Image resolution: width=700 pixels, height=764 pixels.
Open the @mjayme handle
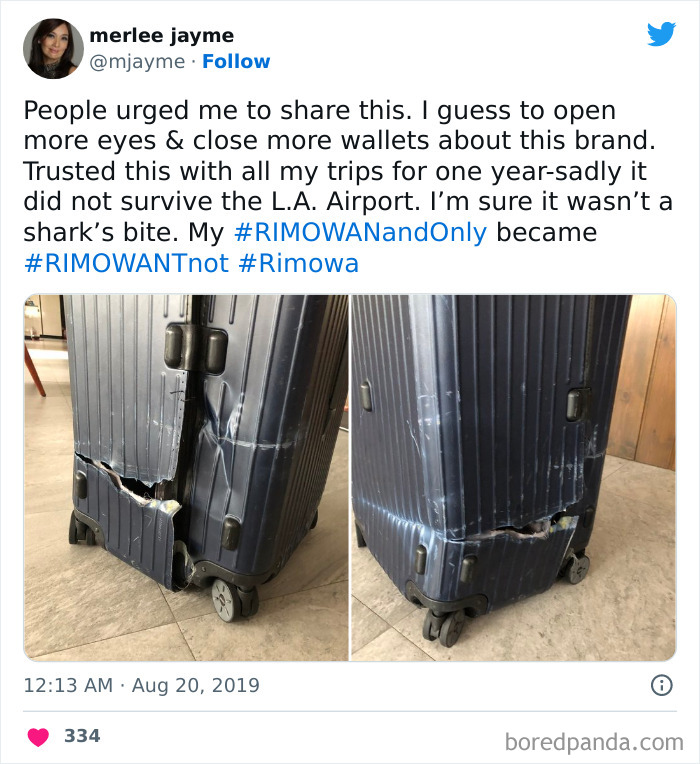point(137,62)
